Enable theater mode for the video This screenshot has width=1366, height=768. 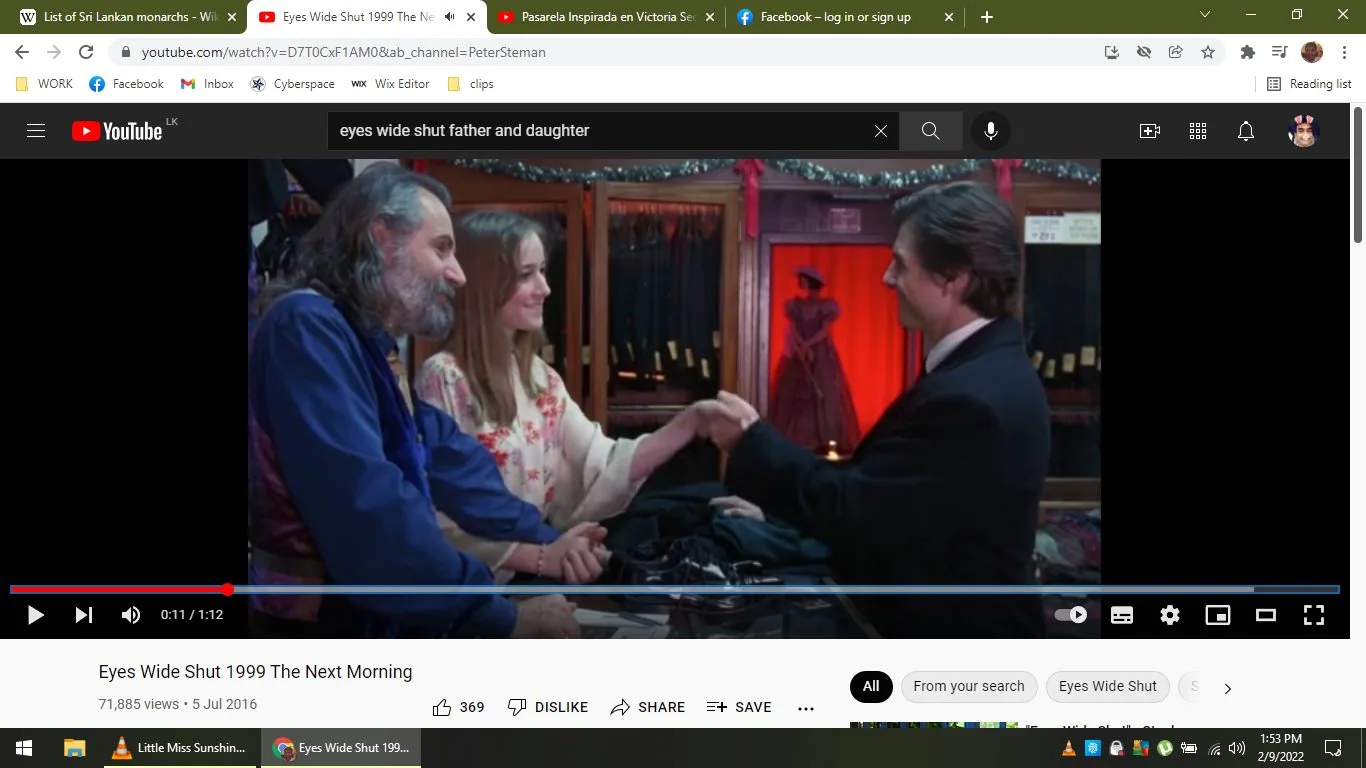(x=1266, y=615)
